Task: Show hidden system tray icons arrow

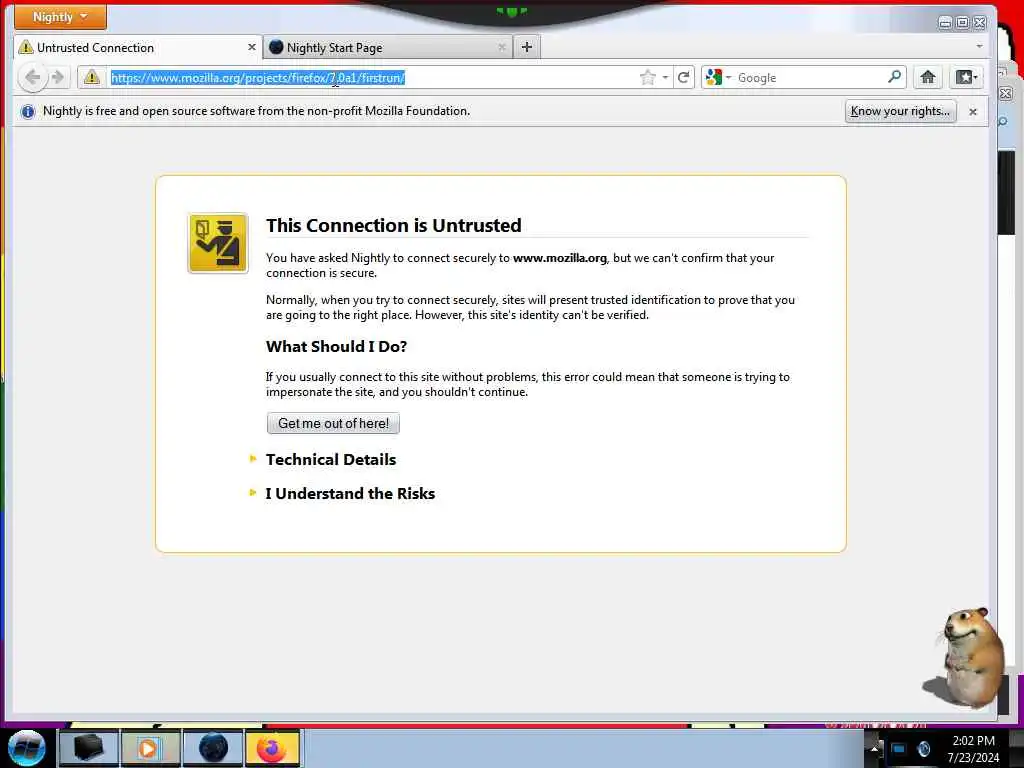Action: pyautogui.click(x=874, y=749)
